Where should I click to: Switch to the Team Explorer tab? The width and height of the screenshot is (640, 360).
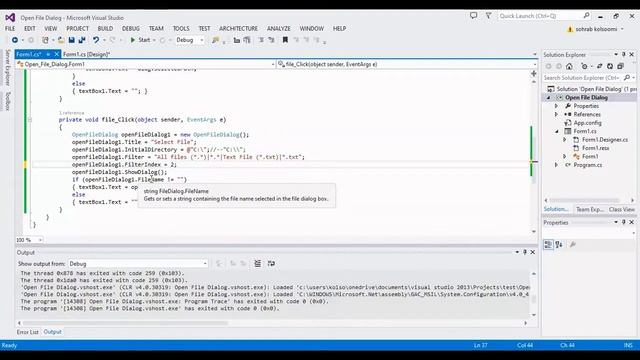[x=589, y=209]
